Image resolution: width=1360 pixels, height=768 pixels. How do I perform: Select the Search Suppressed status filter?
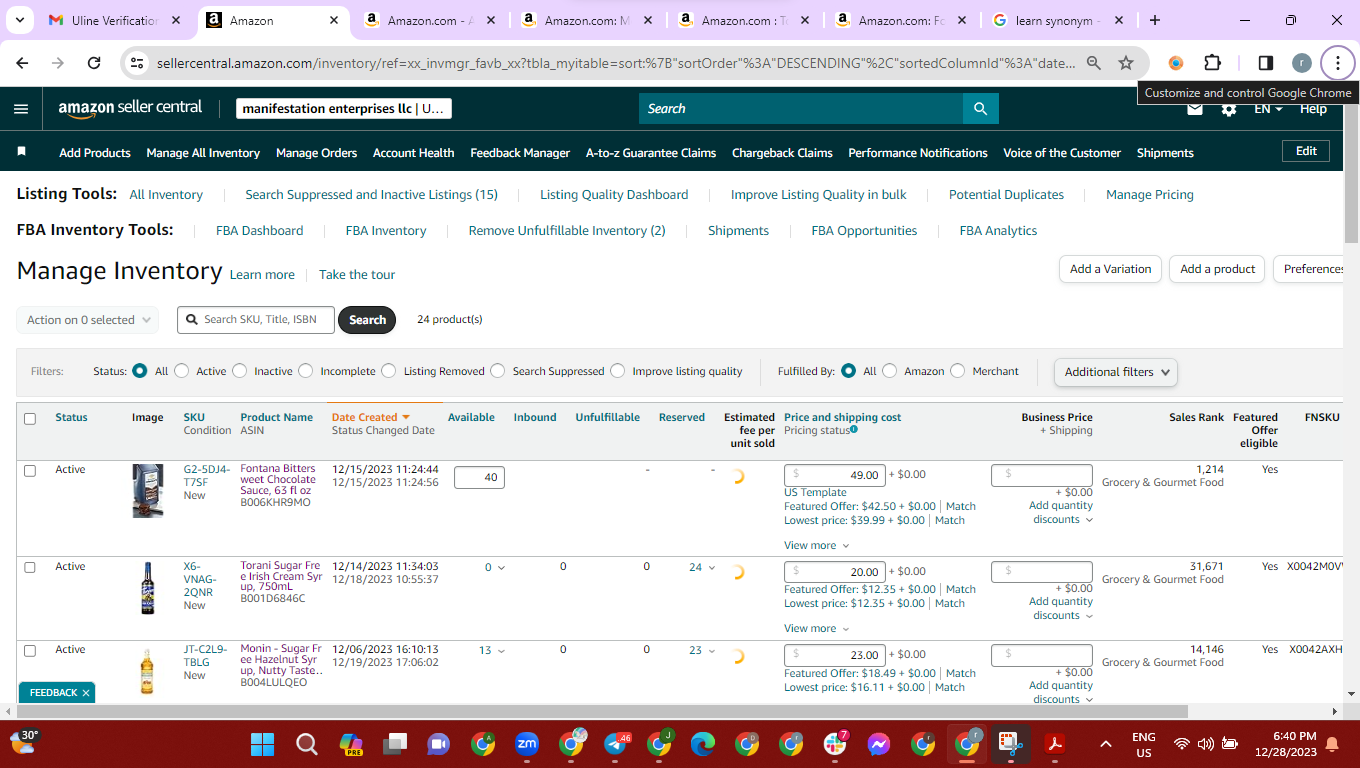click(498, 371)
